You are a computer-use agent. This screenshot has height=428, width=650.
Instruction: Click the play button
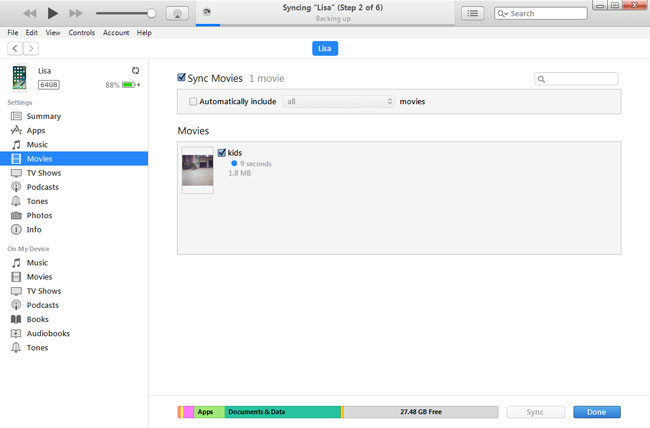(52, 13)
